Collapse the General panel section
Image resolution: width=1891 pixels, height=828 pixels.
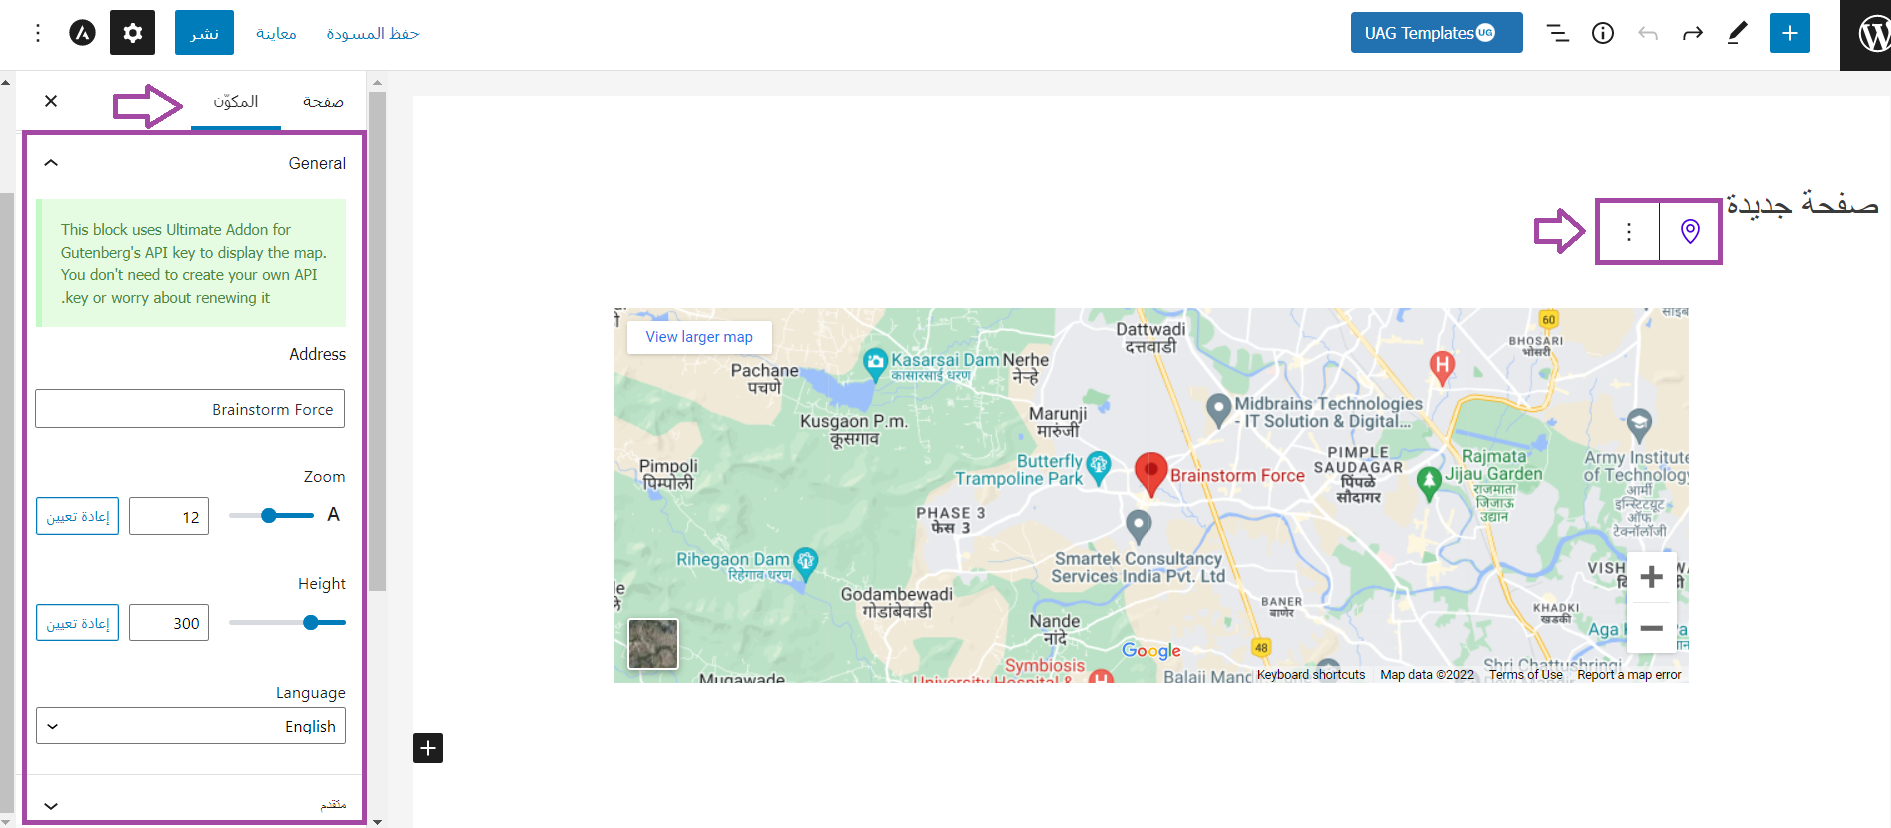[51, 163]
